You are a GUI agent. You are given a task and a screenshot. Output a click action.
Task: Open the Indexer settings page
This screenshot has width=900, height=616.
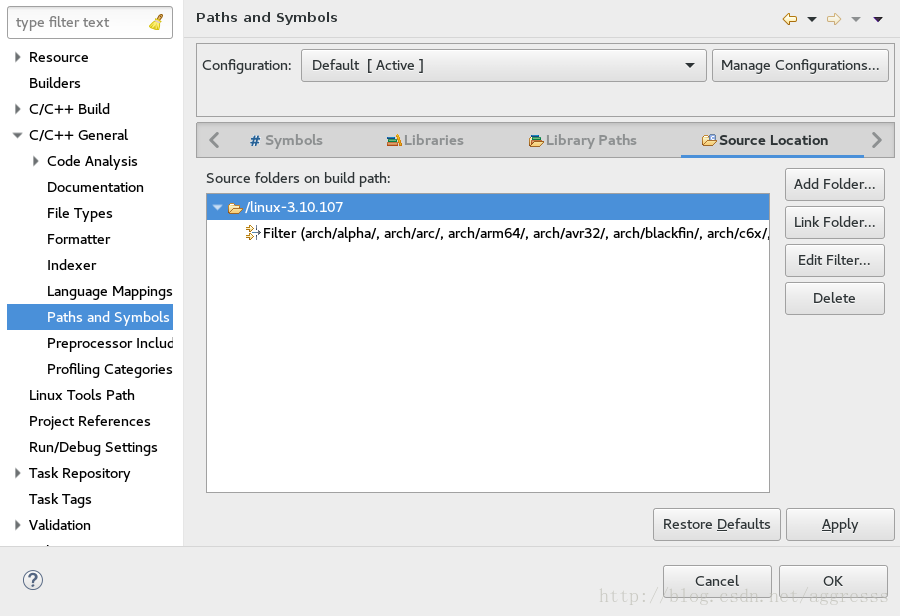tap(72, 265)
